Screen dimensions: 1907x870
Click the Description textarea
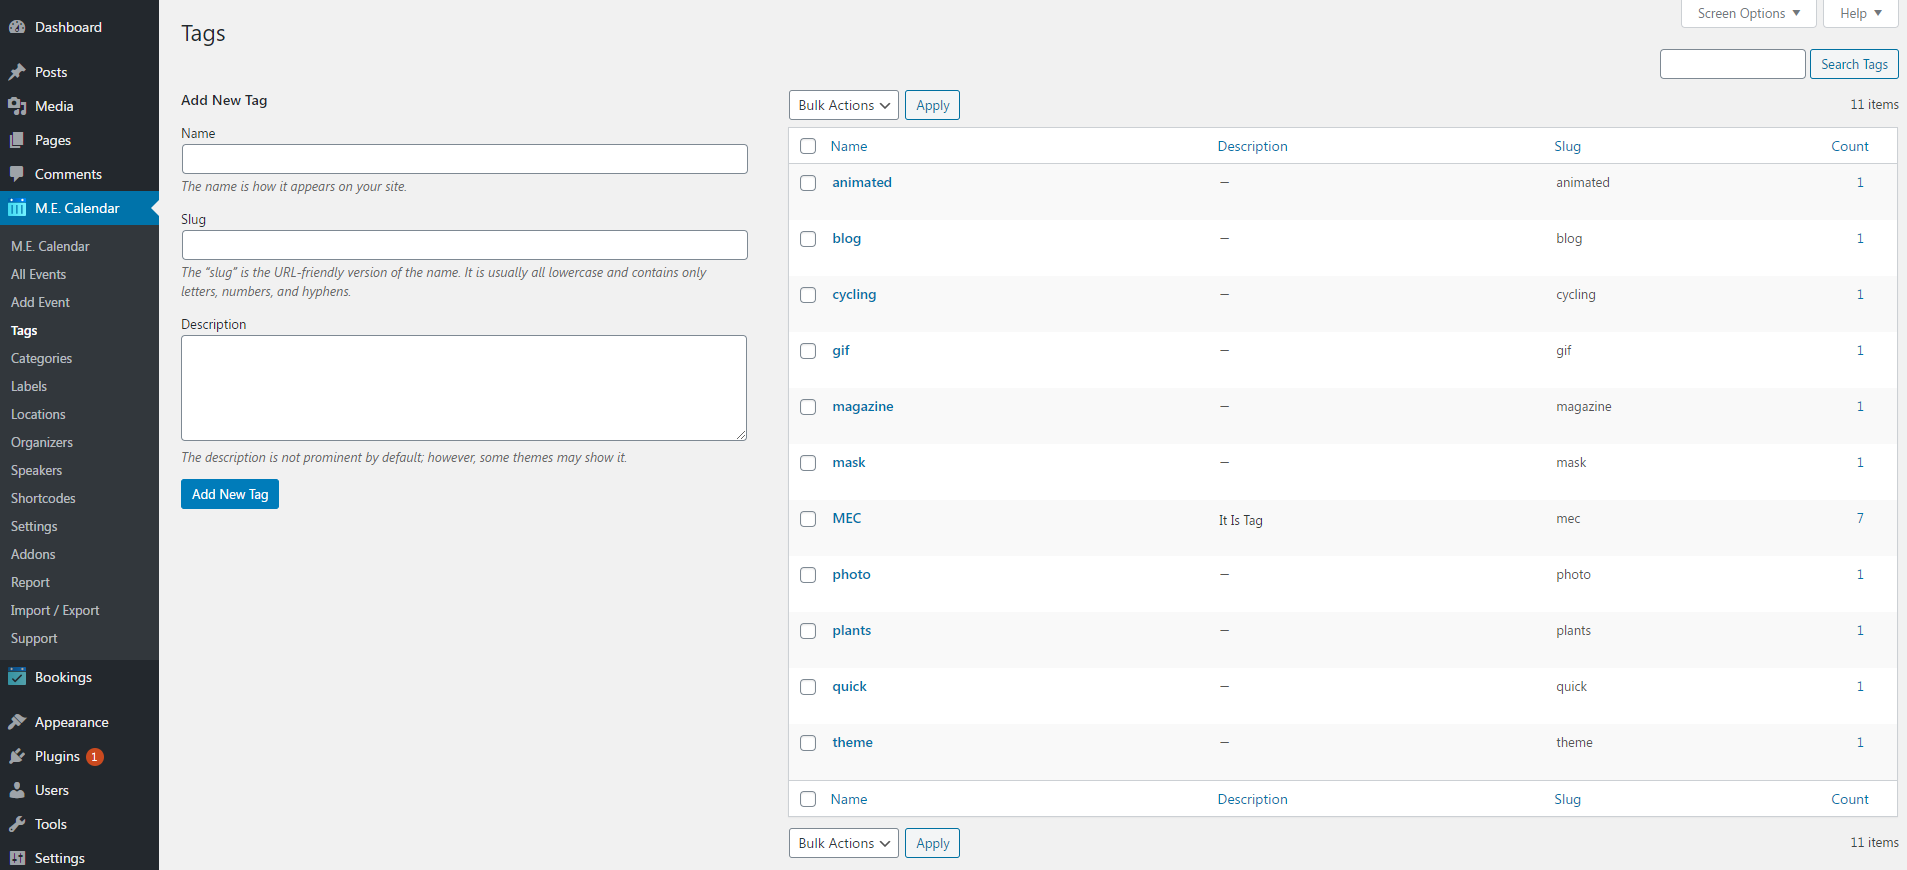click(464, 388)
